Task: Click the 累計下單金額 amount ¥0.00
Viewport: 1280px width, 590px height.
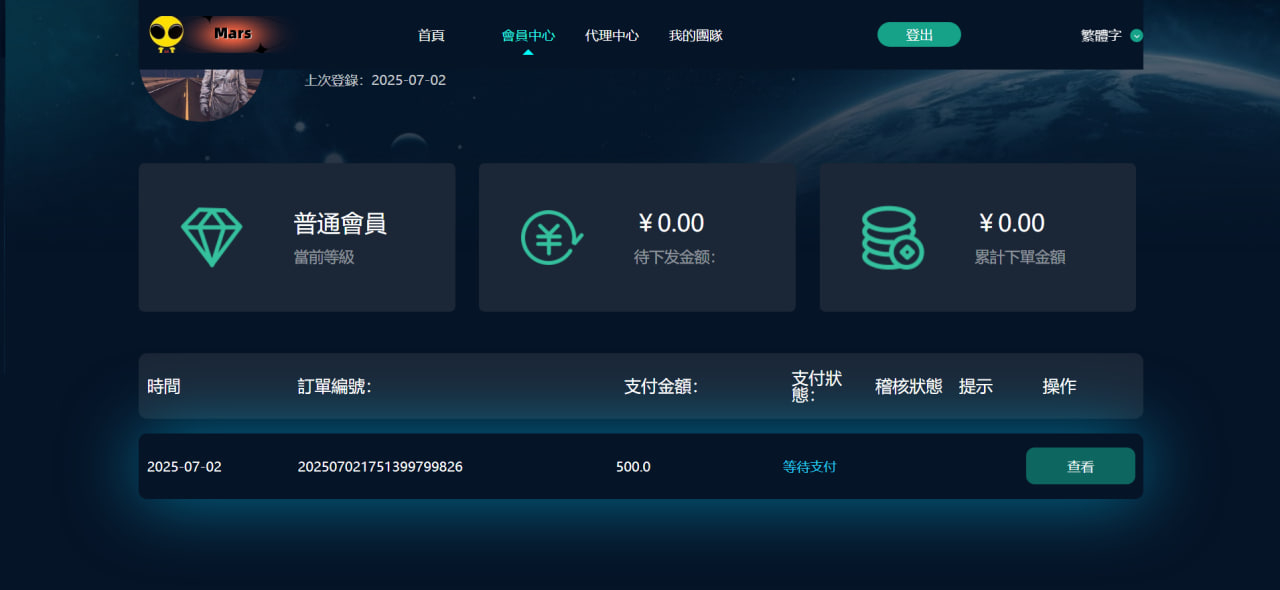Action: (1011, 223)
